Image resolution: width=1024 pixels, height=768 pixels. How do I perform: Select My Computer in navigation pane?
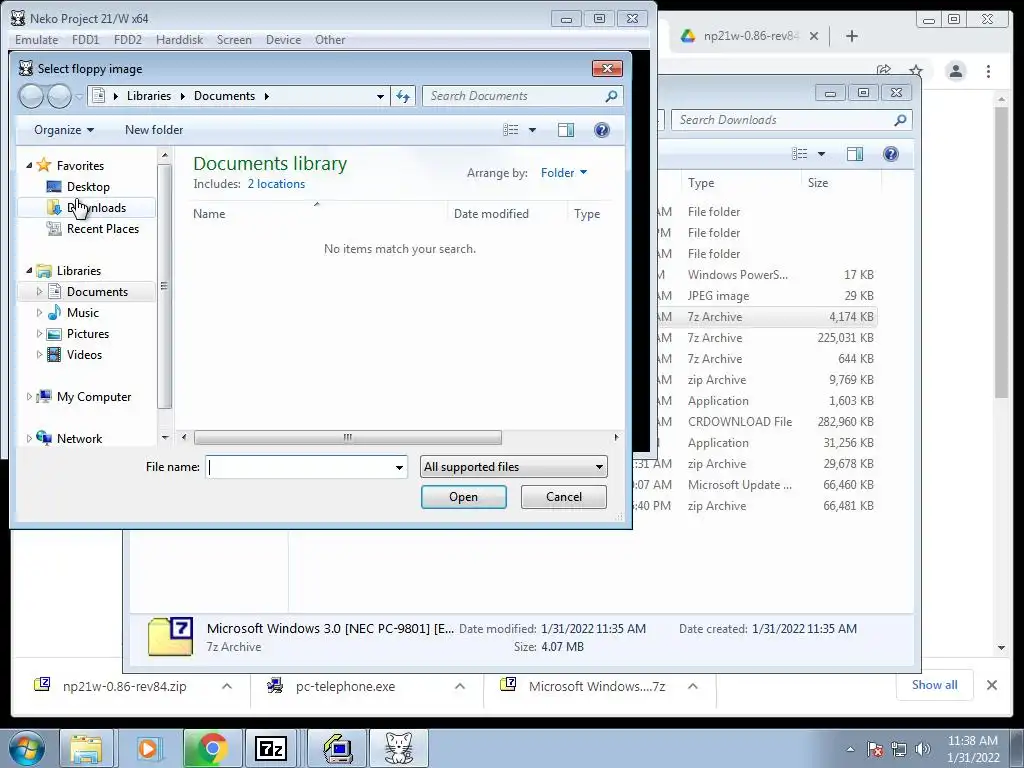pyautogui.click(x=93, y=396)
